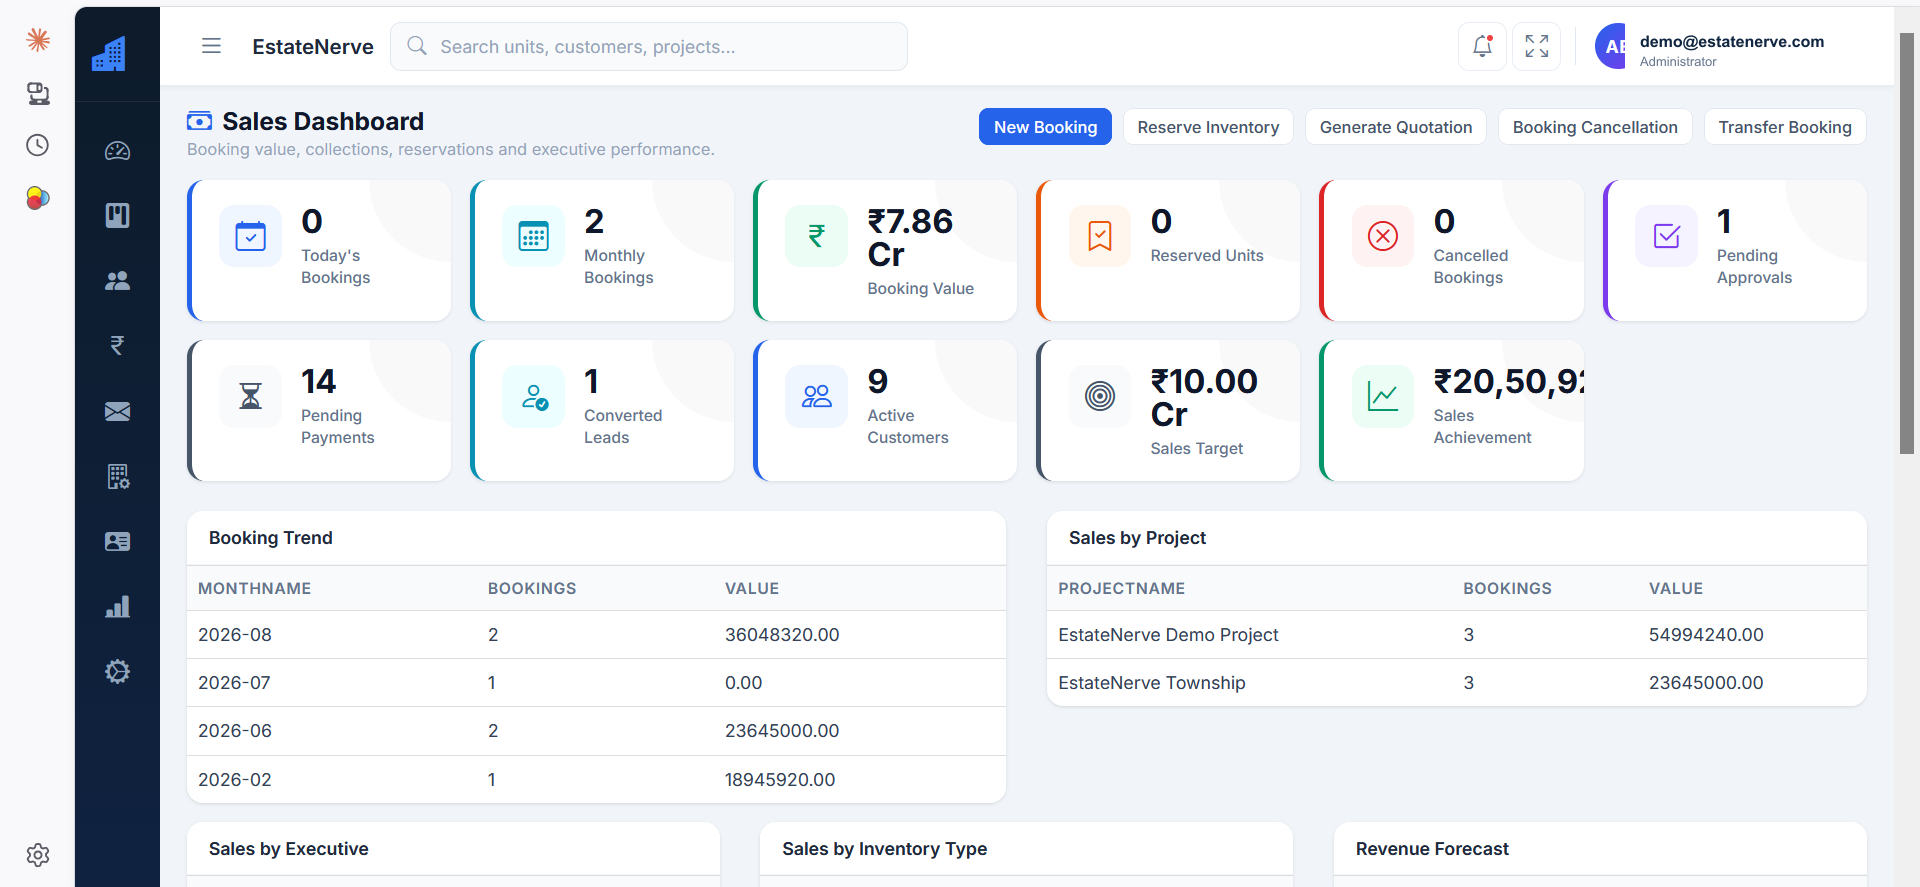Click the Active Customers people icon
1920x887 pixels.
(816, 396)
